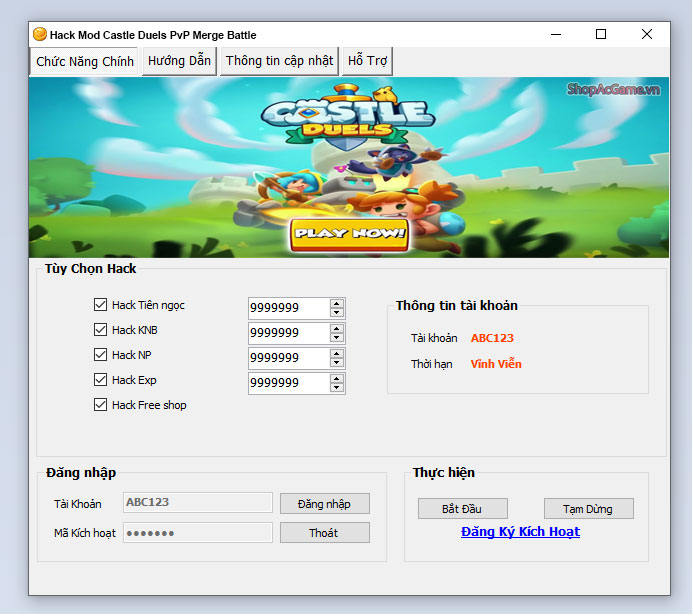Image resolution: width=693 pixels, height=616 pixels.
Task: Decrease the Hack Exp value with down arrow
Action: tap(337, 388)
